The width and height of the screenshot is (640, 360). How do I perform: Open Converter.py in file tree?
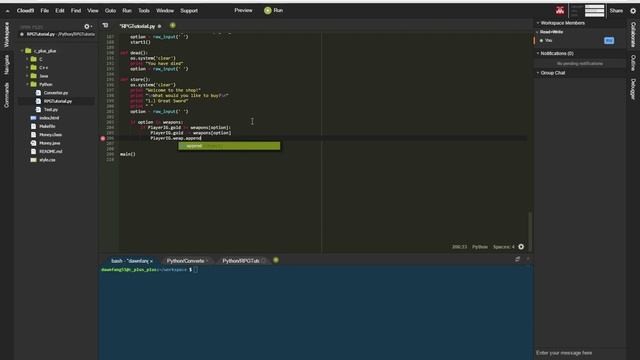56,93
